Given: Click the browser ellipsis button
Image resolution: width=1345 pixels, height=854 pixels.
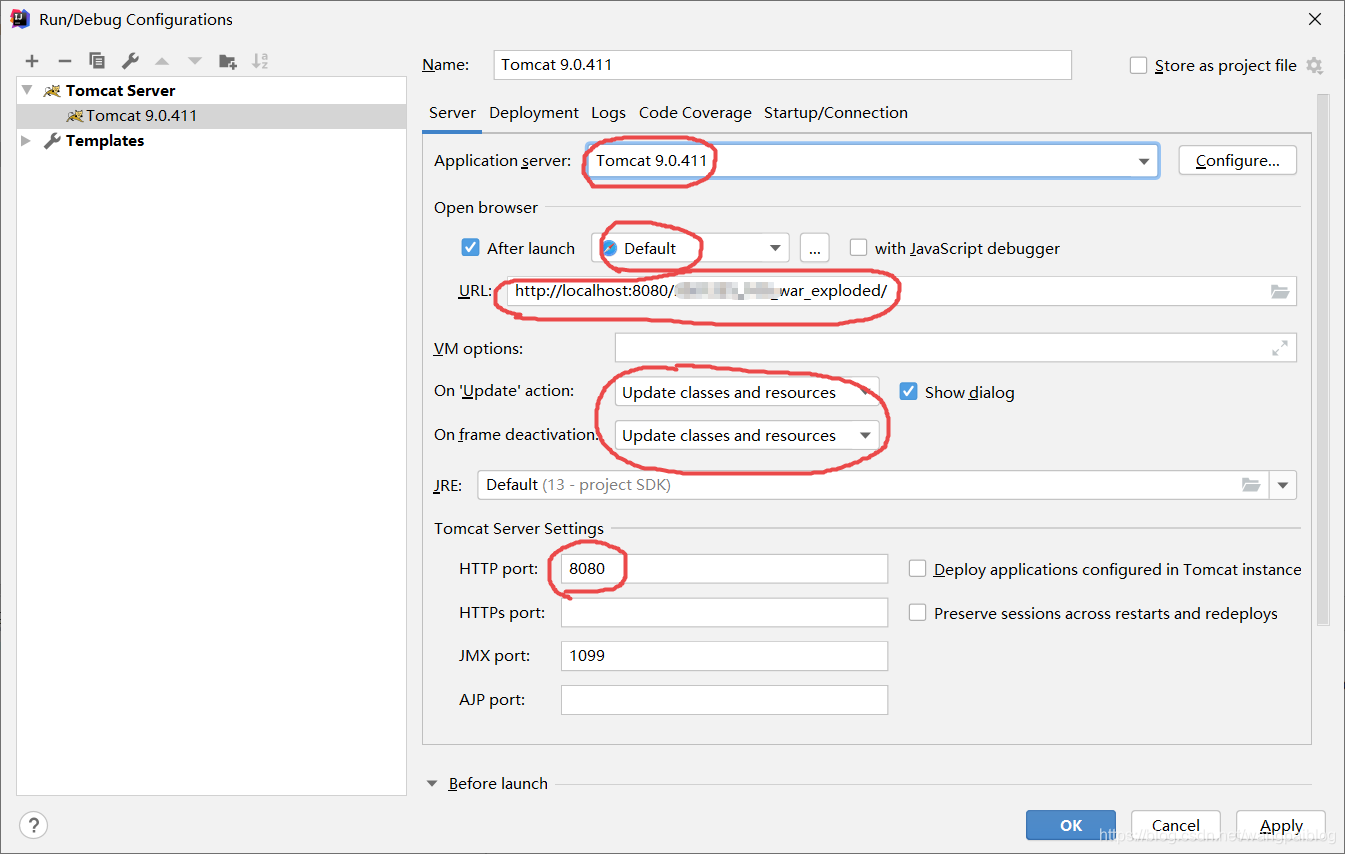Looking at the screenshot, I should click(x=815, y=248).
